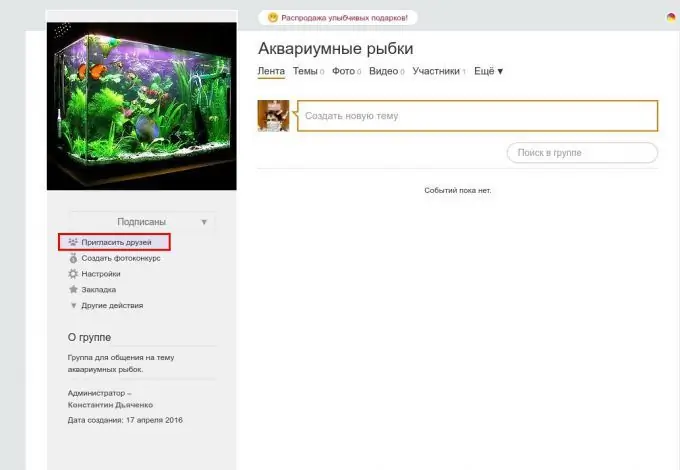This screenshot has width=680, height=470.
Task: Click the smiley icon in the gift sale banner
Action: point(271,18)
